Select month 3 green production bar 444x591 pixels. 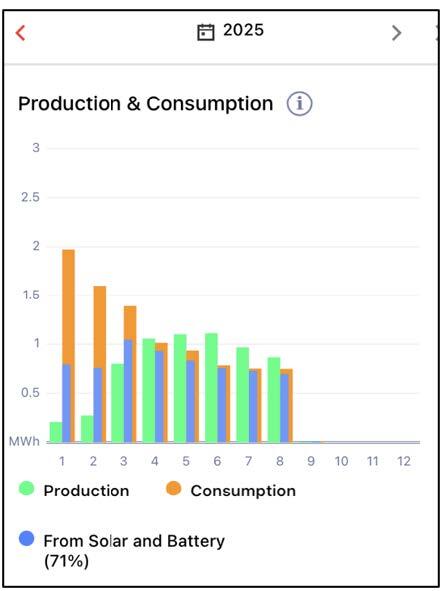[118, 403]
